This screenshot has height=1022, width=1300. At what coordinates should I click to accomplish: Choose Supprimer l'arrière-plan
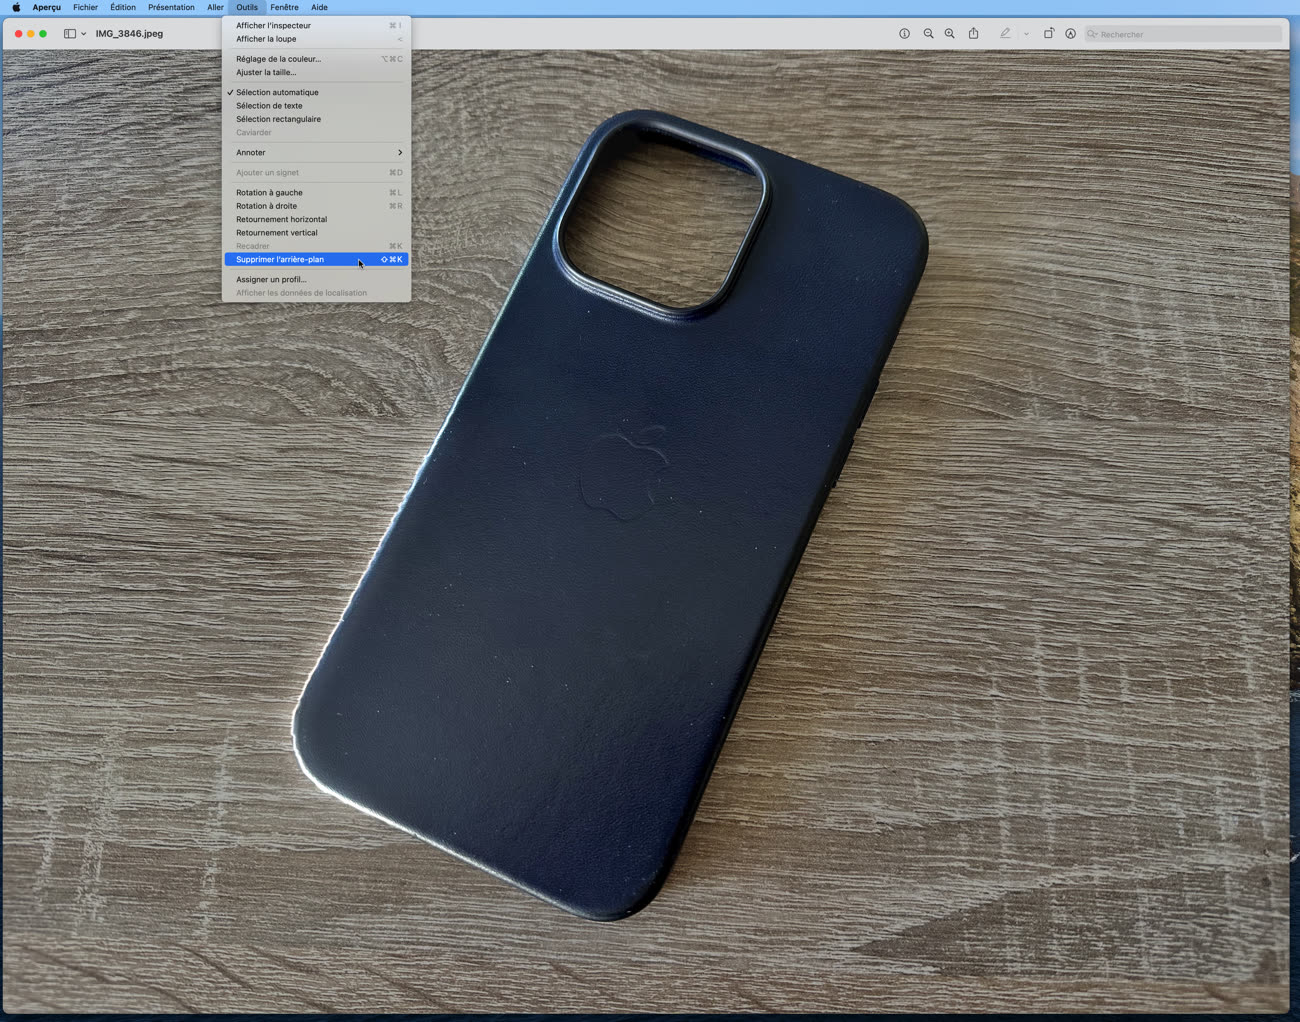[316, 259]
